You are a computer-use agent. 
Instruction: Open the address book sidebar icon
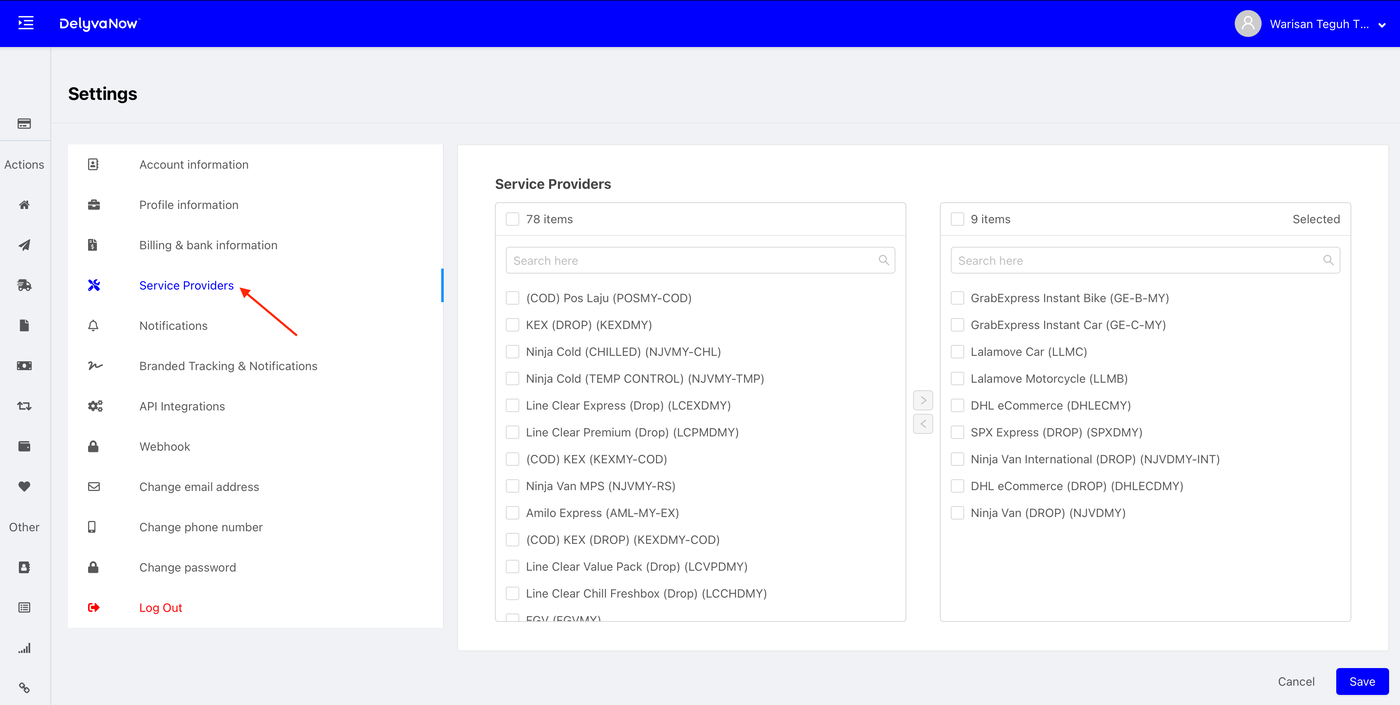tap(24, 567)
